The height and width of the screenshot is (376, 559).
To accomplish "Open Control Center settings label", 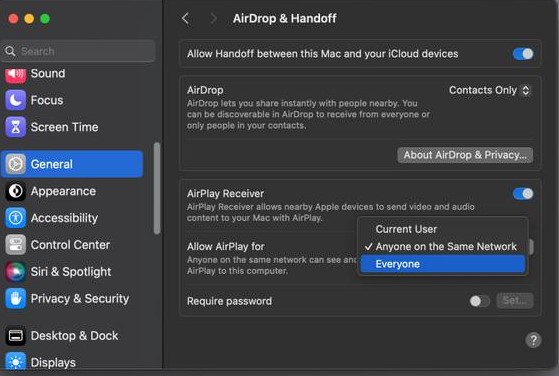I will [x=70, y=245].
